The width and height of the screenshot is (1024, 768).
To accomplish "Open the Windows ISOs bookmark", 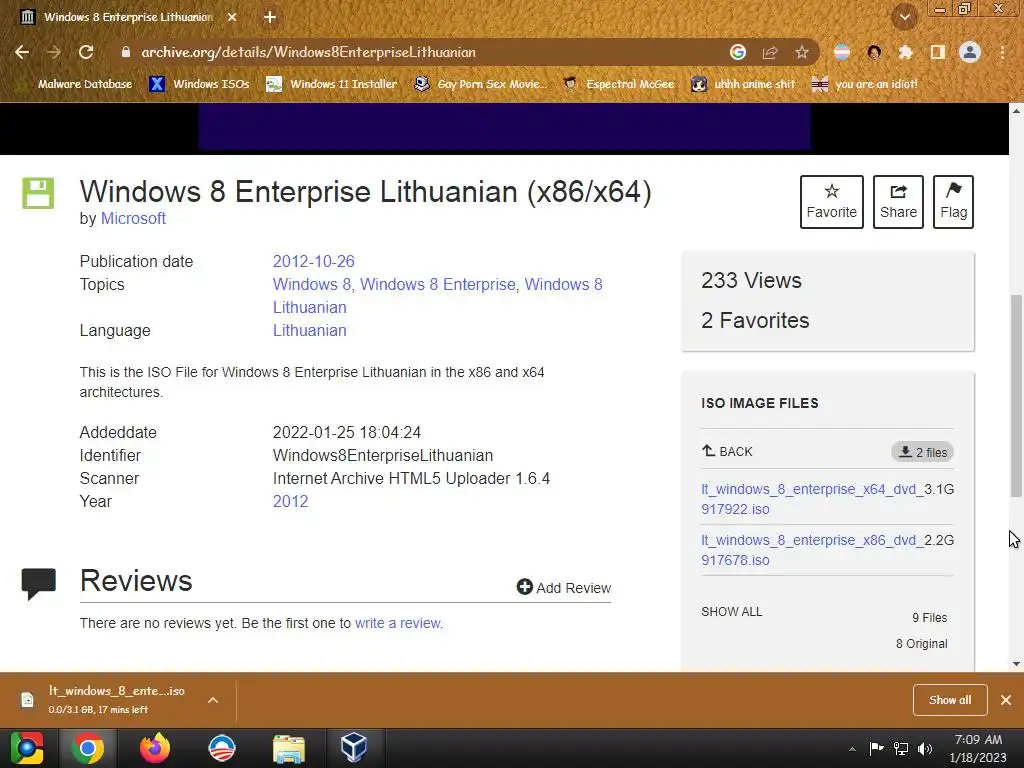I will pos(199,84).
